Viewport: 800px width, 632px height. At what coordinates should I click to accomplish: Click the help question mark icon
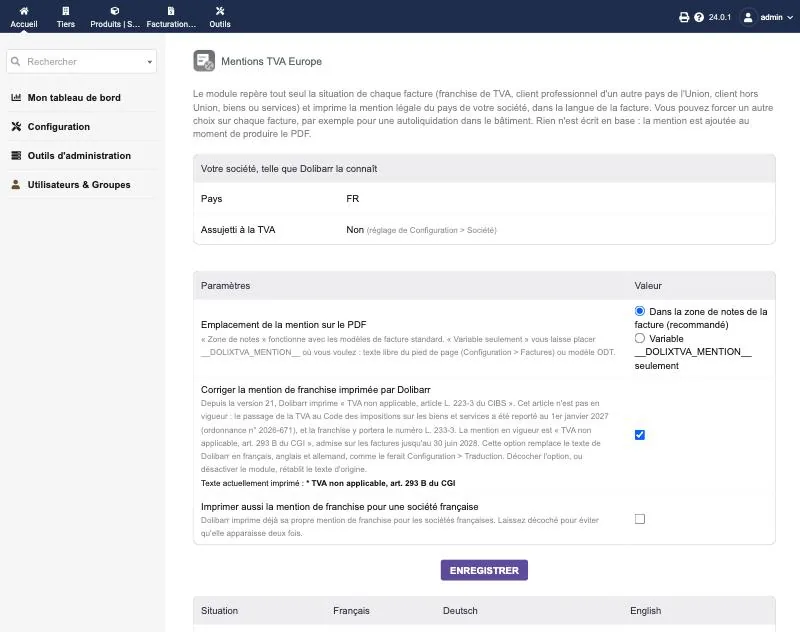pos(699,17)
